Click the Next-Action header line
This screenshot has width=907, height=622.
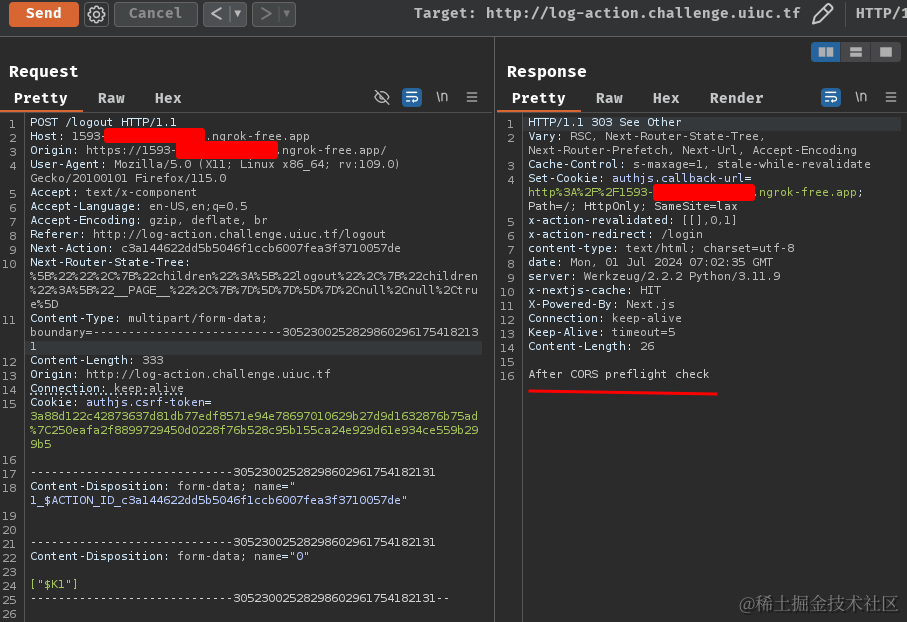[215, 248]
